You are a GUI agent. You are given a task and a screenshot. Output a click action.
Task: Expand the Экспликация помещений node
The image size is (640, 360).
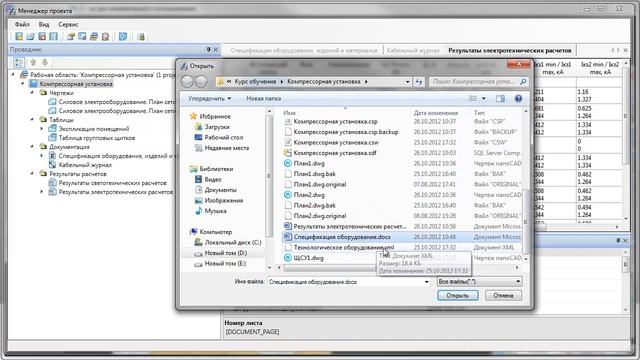(x=42, y=129)
